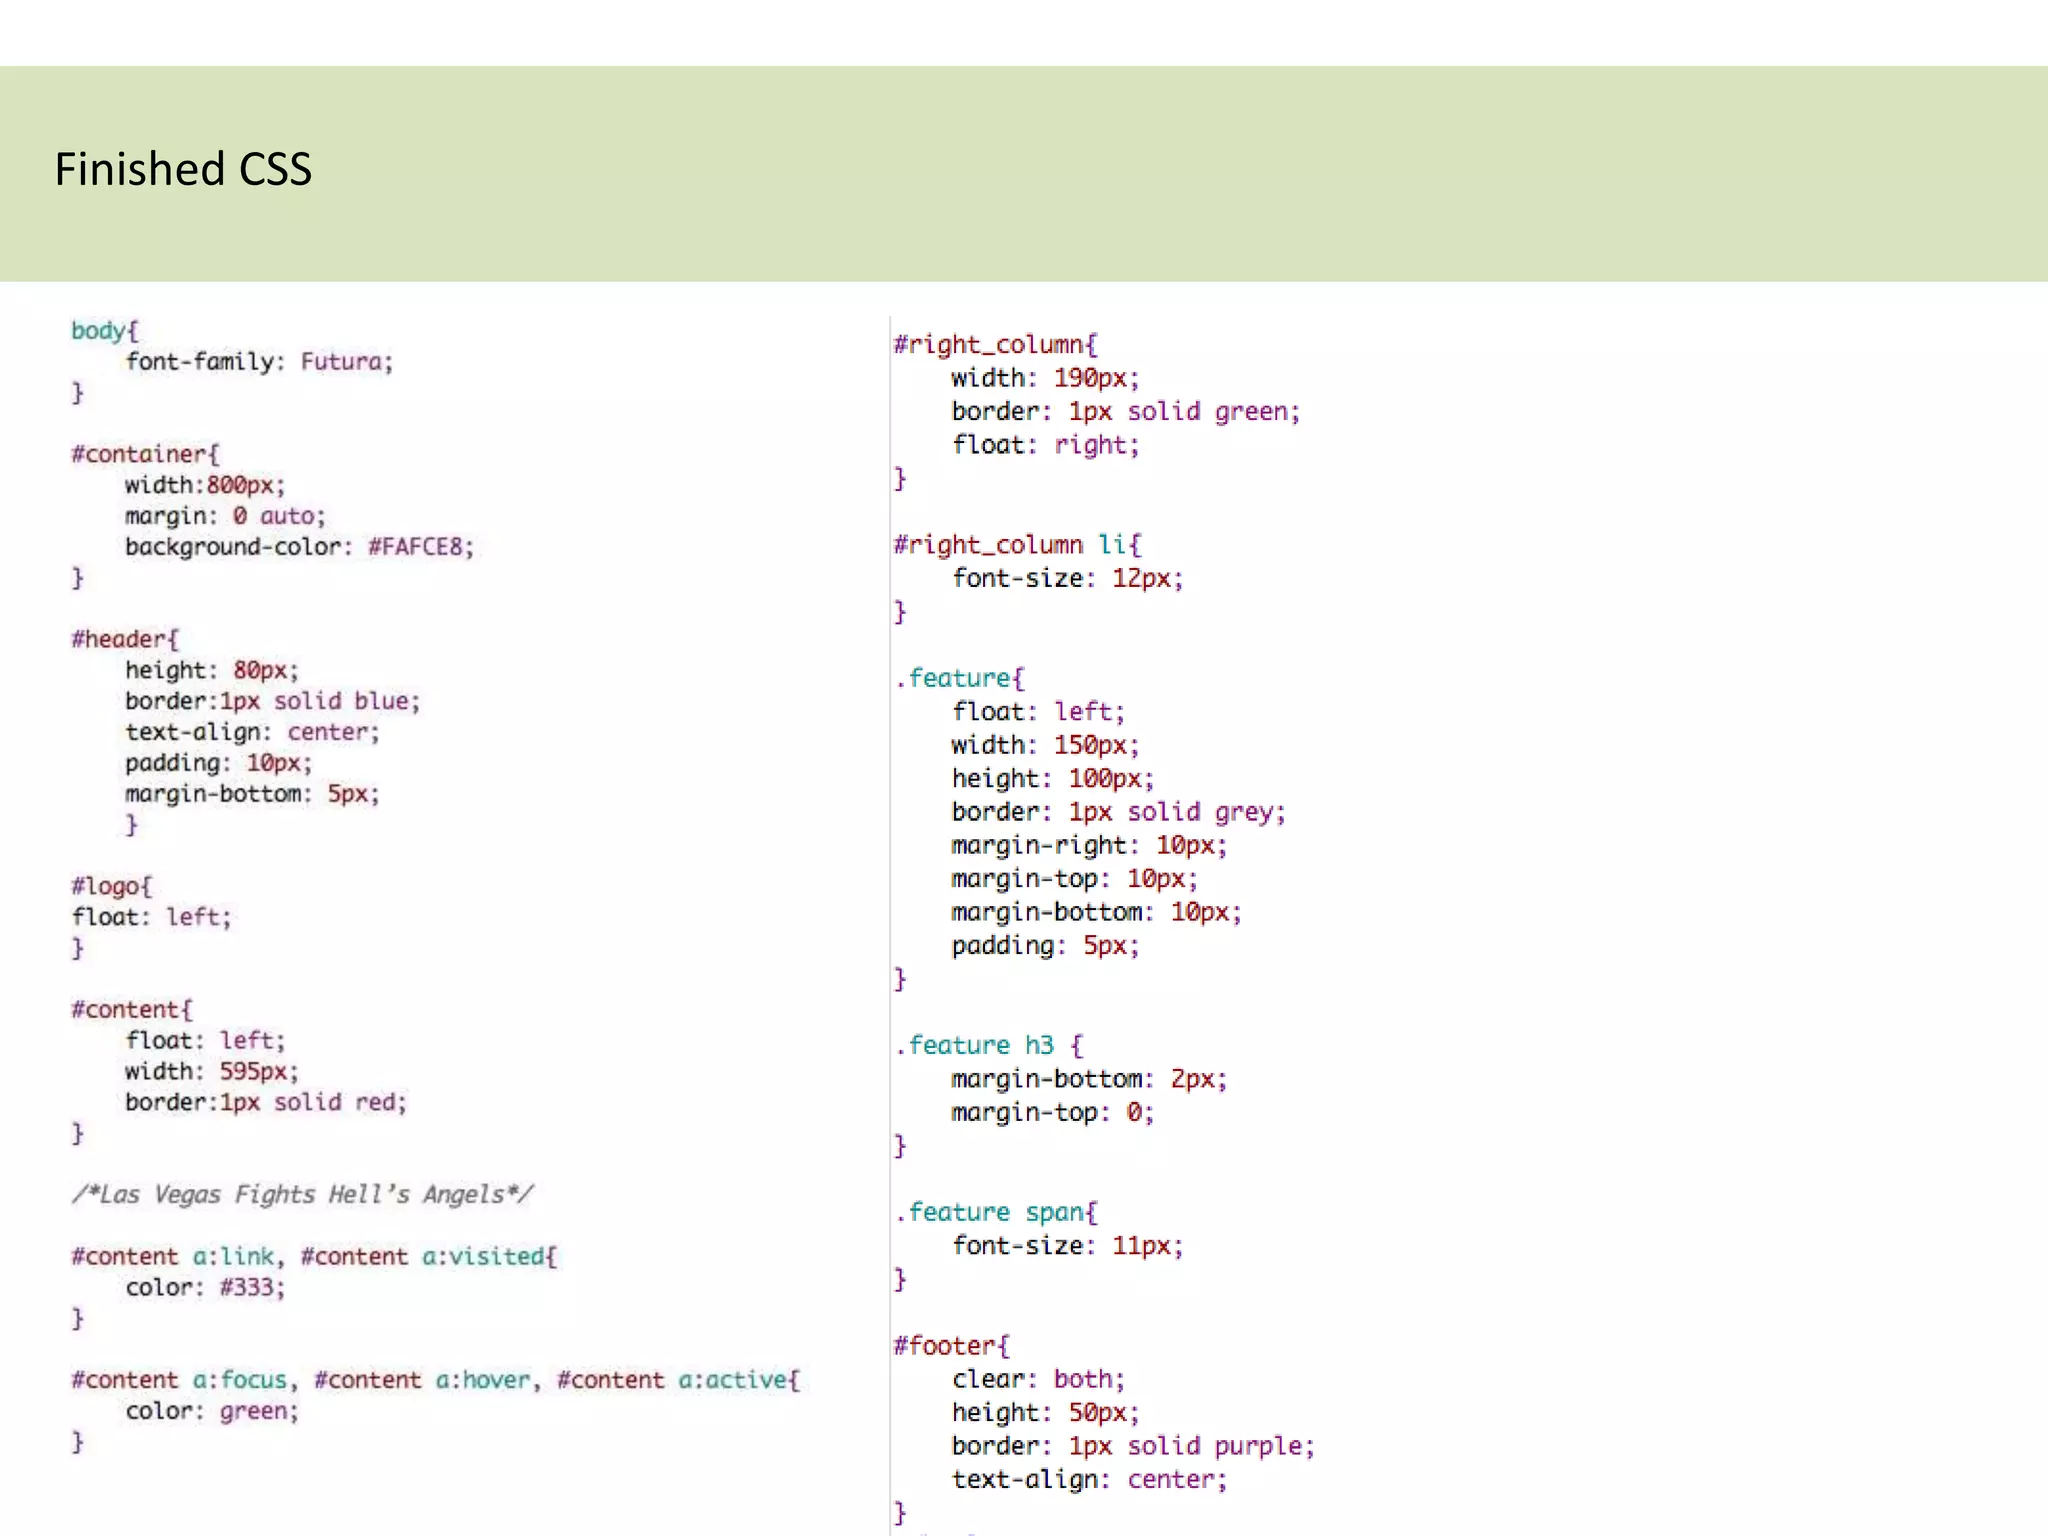Screen dimensions: 2048x1536
Task: Select the 'color: #333;' declaration
Action: point(206,1287)
